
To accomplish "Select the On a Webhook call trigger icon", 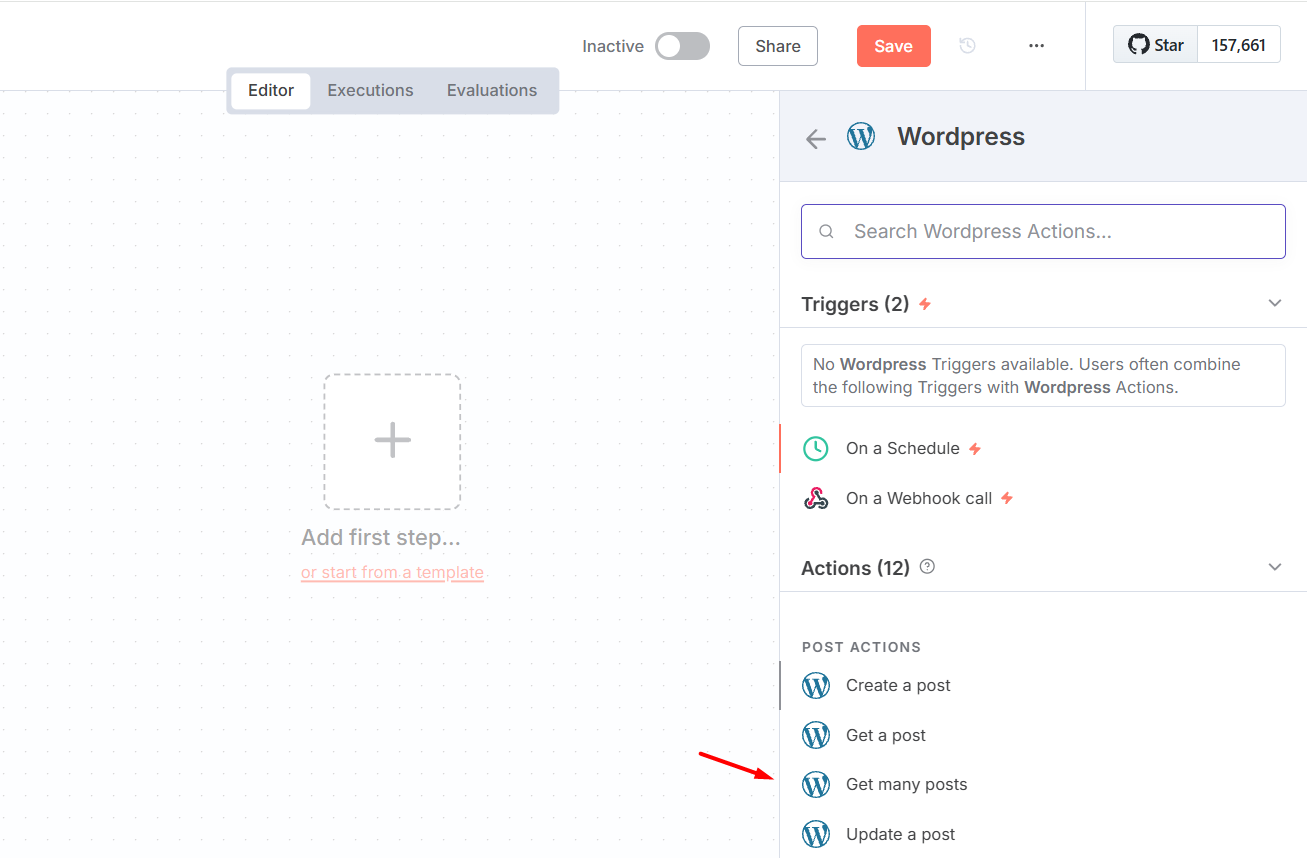I will pos(816,498).
